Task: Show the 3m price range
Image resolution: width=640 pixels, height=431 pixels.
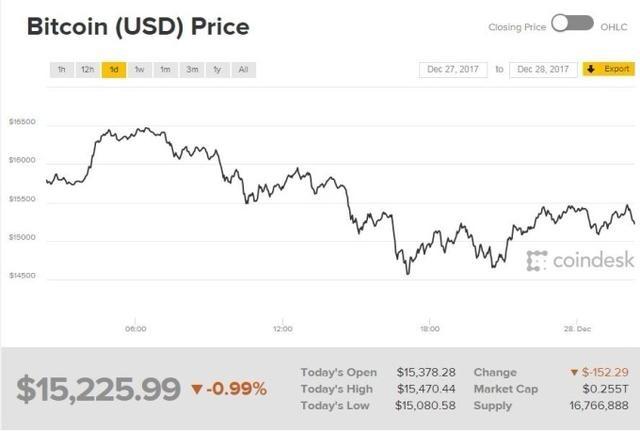Action: (191, 69)
